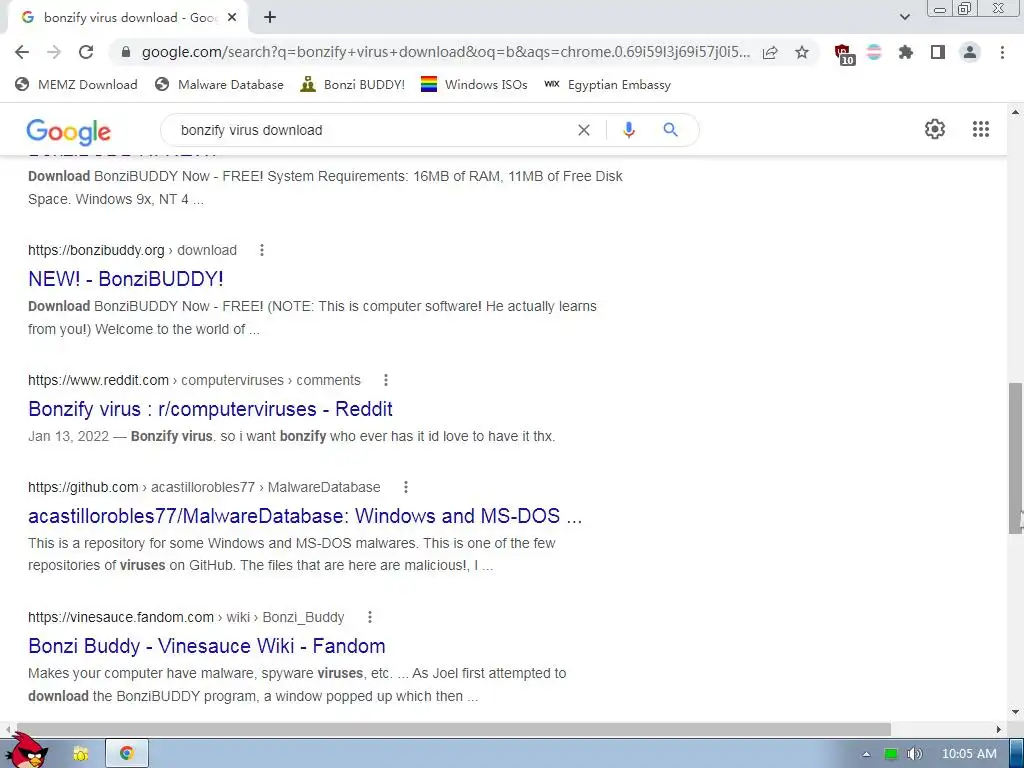Image resolution: width=1024 pixels, height=768 pixels.
Task: Click the address bar URL
Action: tap(446, 52)
